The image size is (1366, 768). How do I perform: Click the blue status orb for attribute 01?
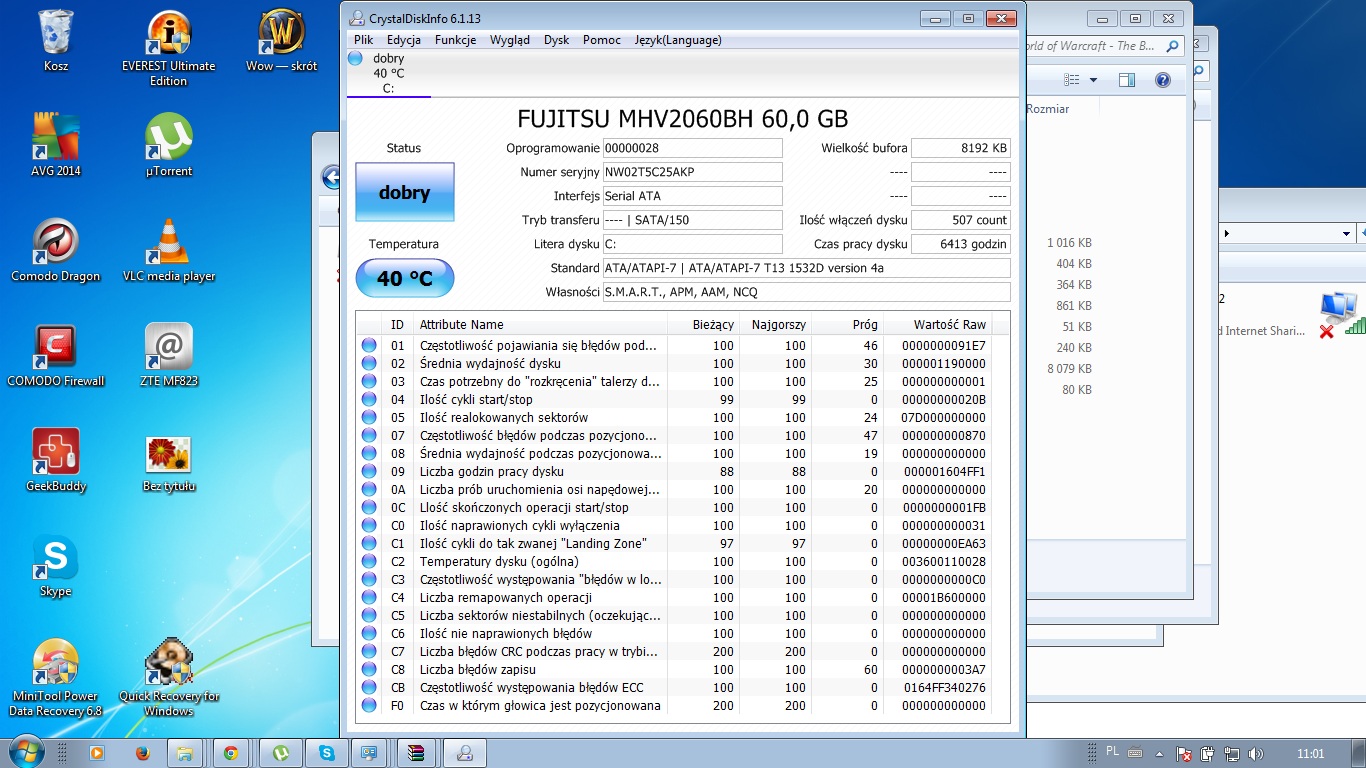(369, 346)
